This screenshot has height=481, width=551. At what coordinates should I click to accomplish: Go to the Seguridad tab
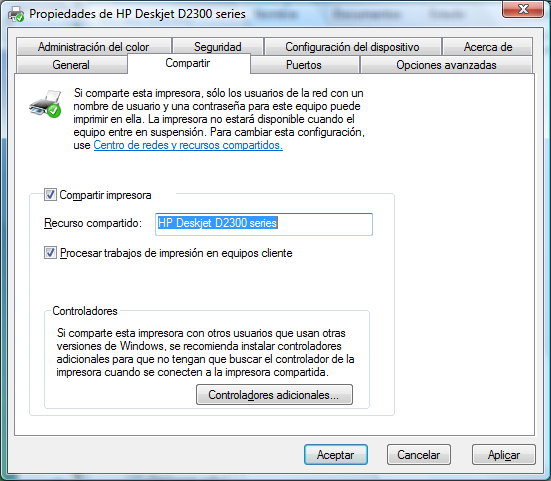coord(218,47)
